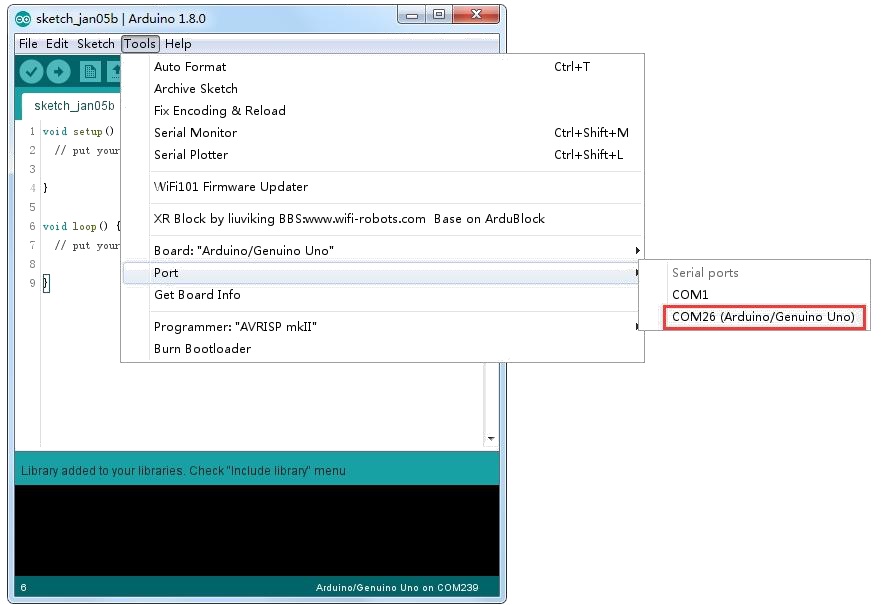Click the void loop() code line

click(81, 227)
